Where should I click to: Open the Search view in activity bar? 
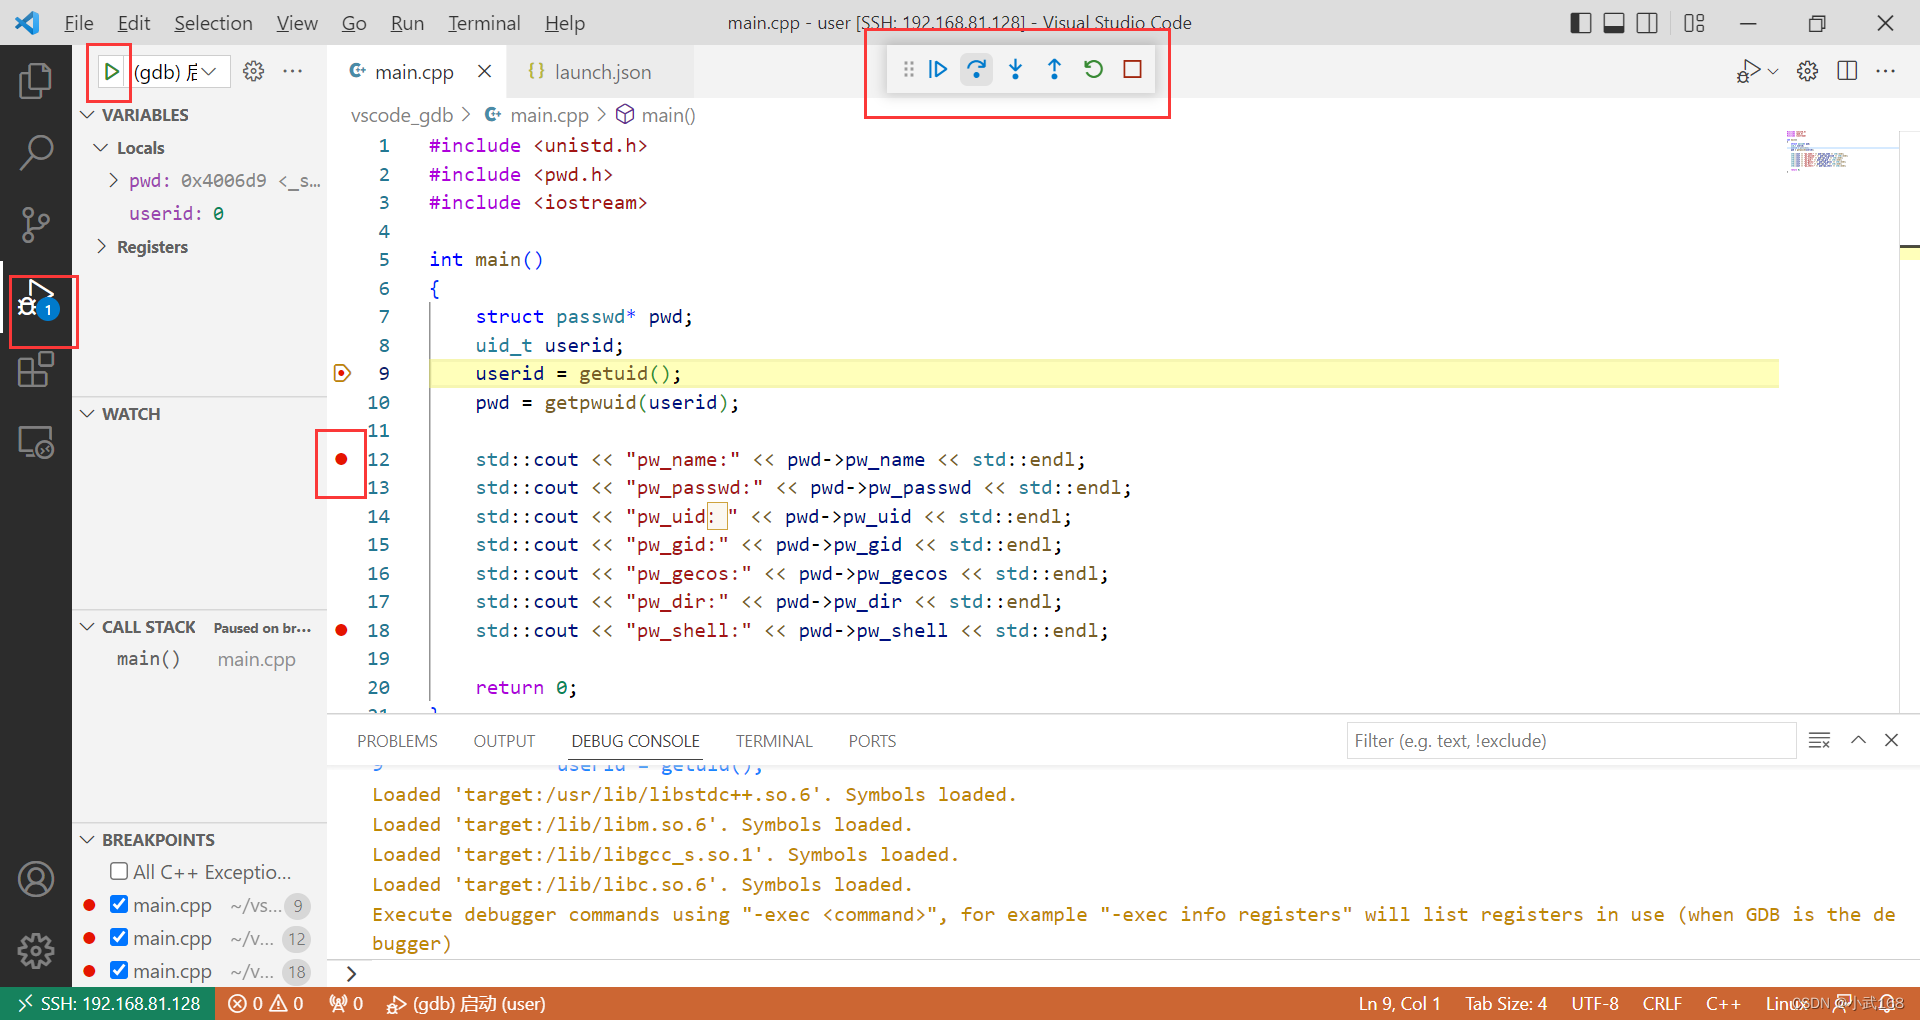pos(36,153)
